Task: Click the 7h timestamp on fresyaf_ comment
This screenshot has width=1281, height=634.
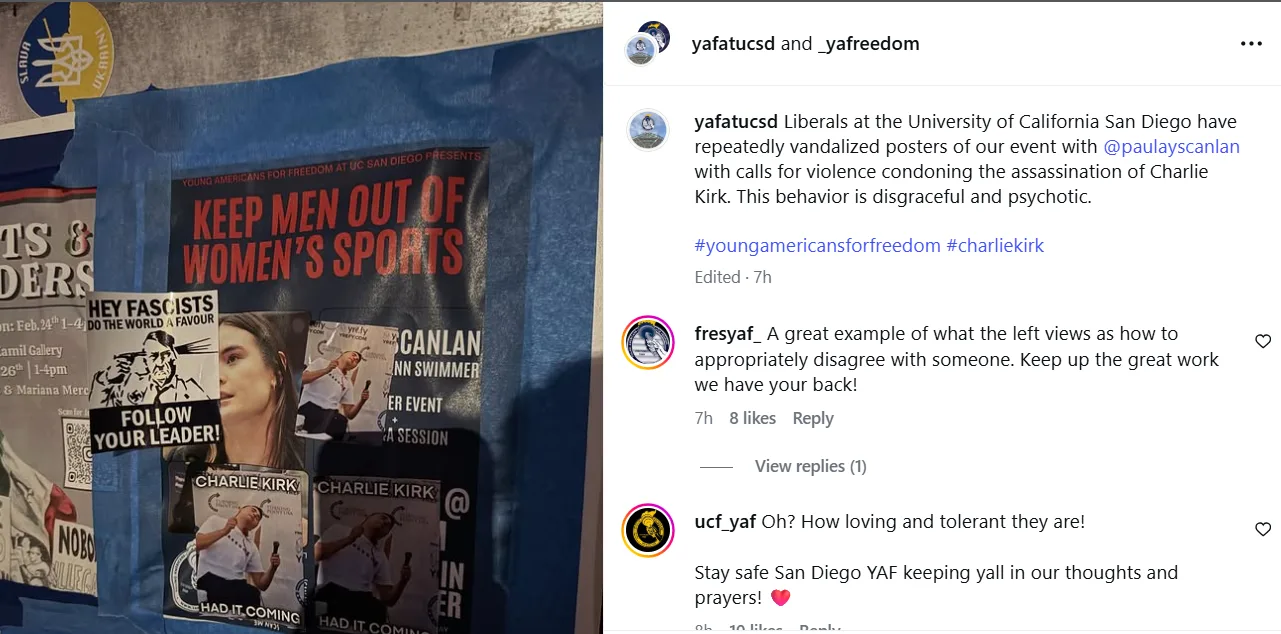Action: pyautogui.click(x=704, y=418)
